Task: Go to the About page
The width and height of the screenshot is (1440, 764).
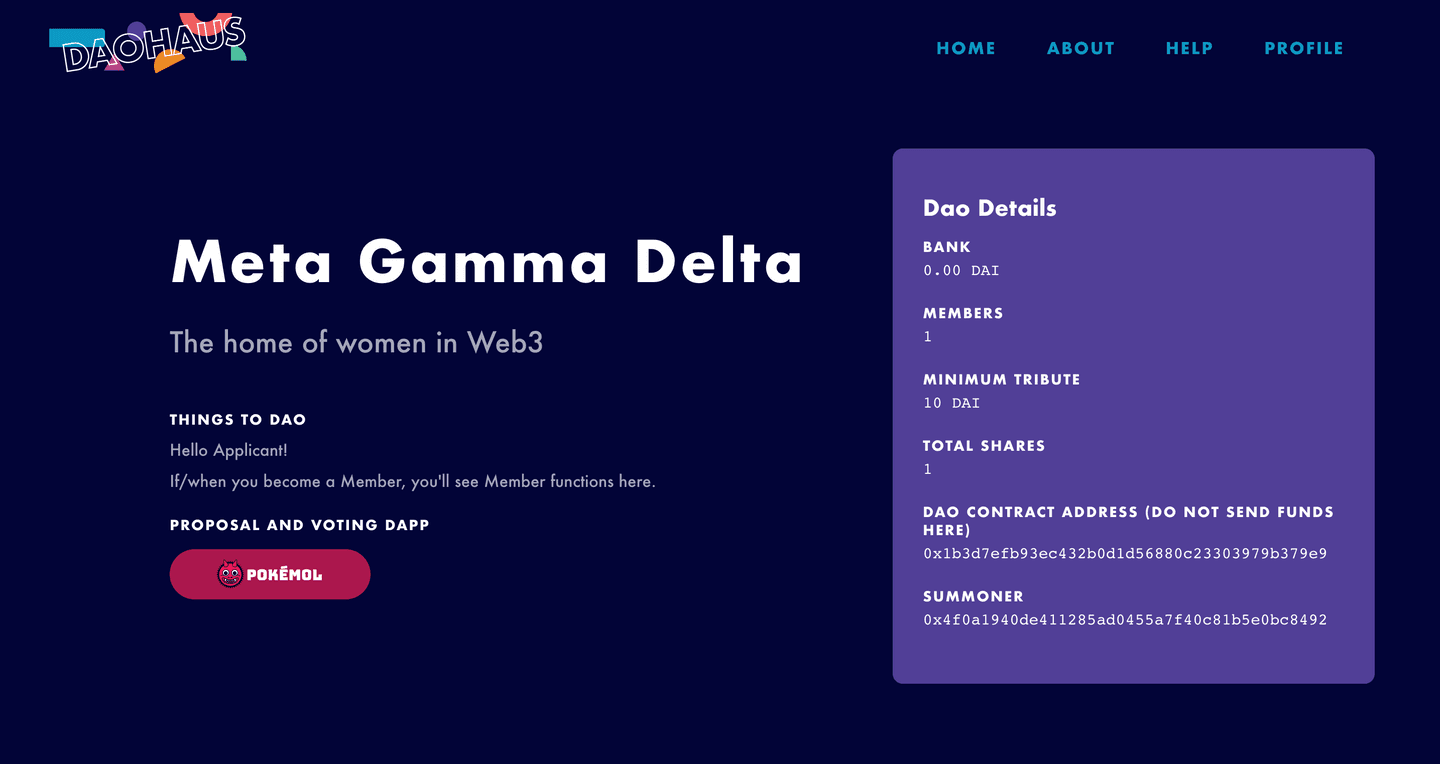Action: click(1081, 48)
